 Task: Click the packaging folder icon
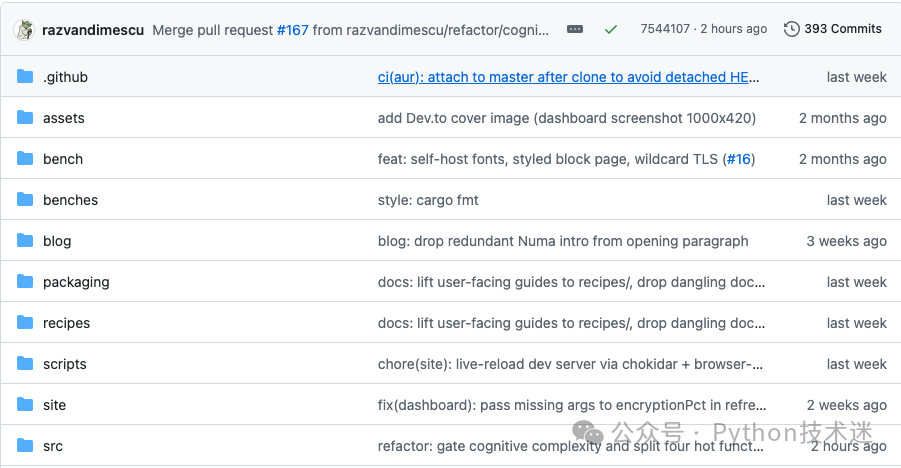click(x=25, y=282)
